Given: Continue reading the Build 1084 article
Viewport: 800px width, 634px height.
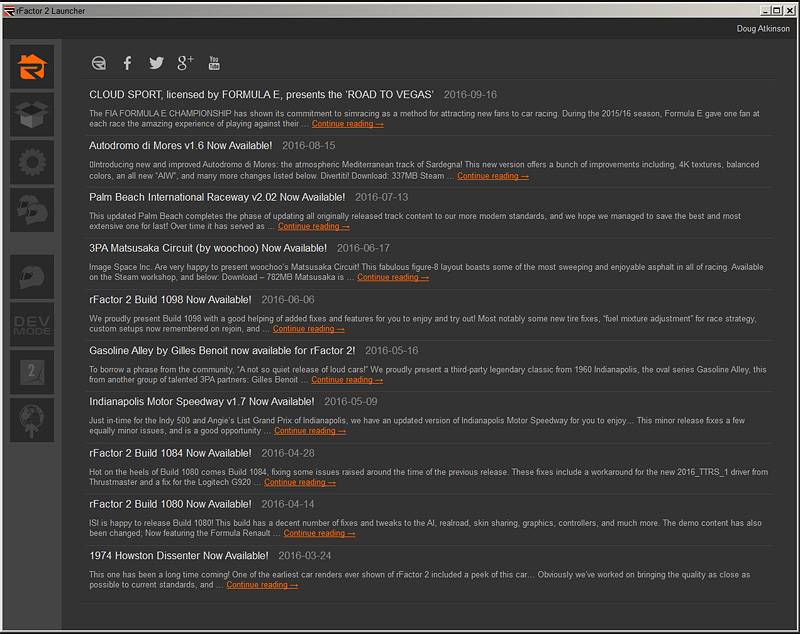Looking at the screenshot, I should tap(300, 483).
